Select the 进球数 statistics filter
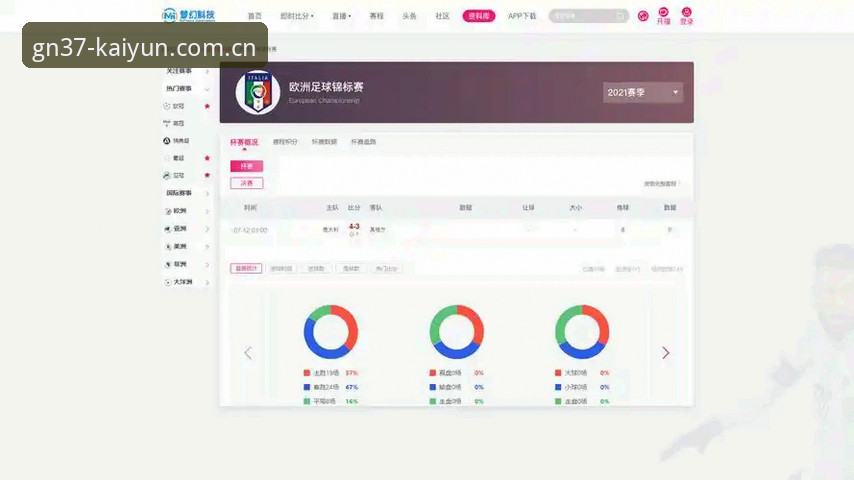This screenshot has width=854, height=480. tap(316, 269)
